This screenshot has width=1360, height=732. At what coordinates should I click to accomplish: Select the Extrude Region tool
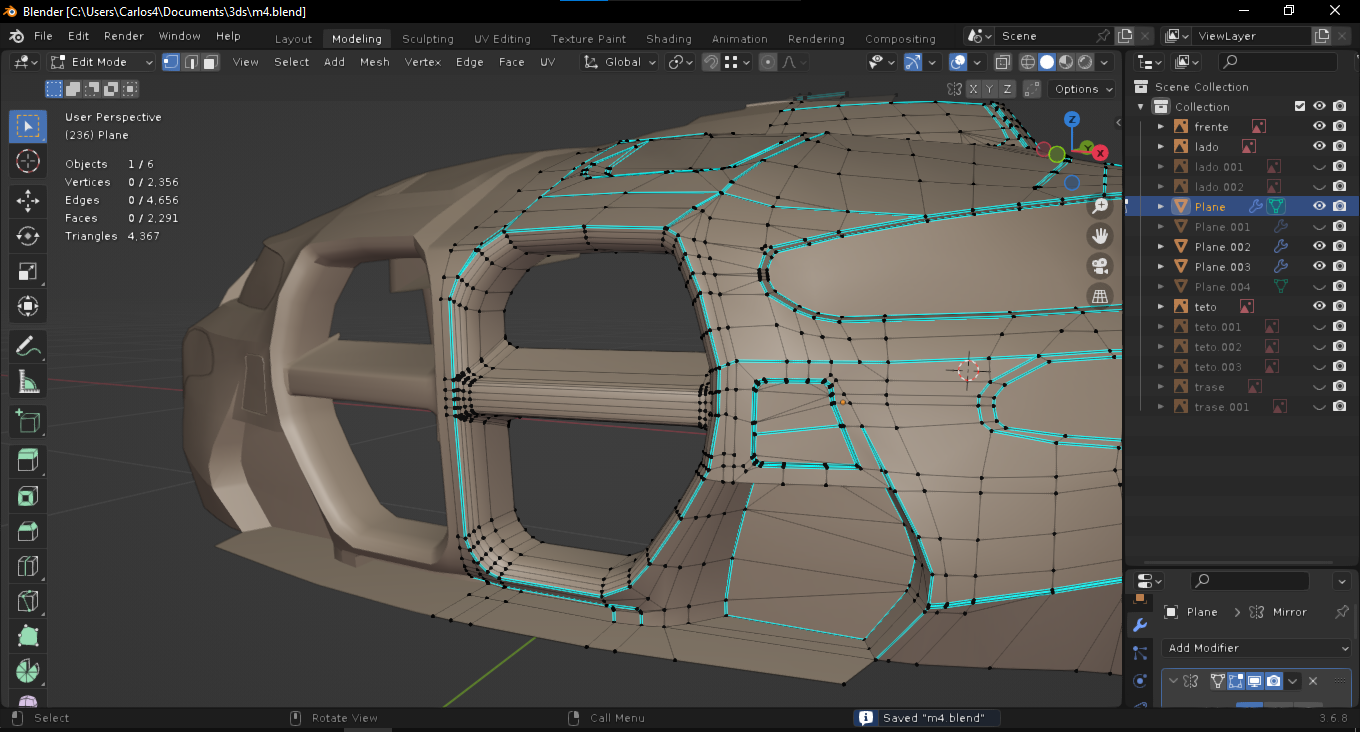(x=28, y=460)
